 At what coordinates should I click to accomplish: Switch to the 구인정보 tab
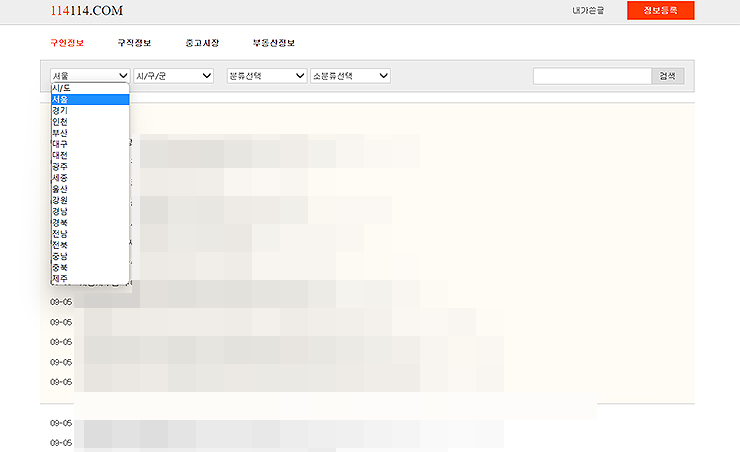pos(67,43)
